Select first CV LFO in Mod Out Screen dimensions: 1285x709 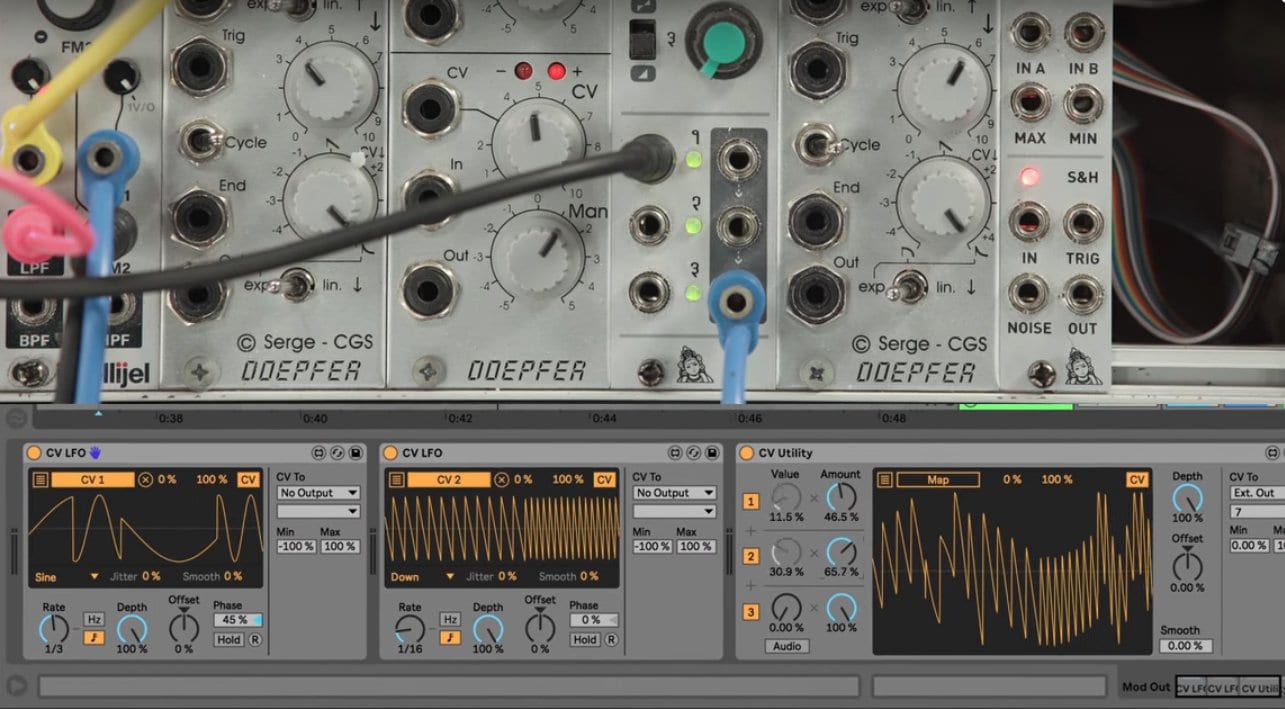coord(1190,688)
